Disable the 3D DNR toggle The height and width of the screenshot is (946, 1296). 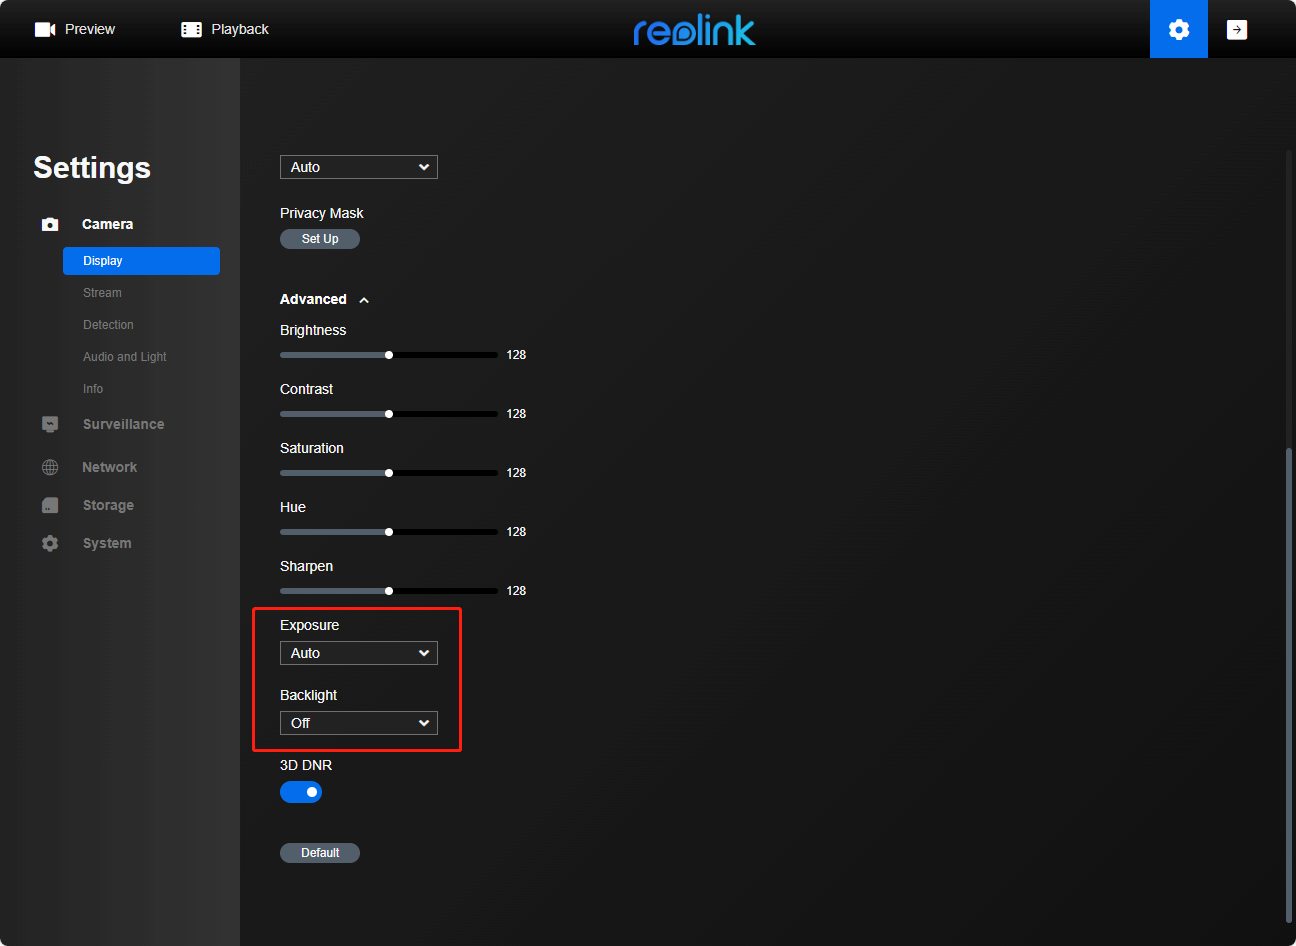(x=301, y=792)
